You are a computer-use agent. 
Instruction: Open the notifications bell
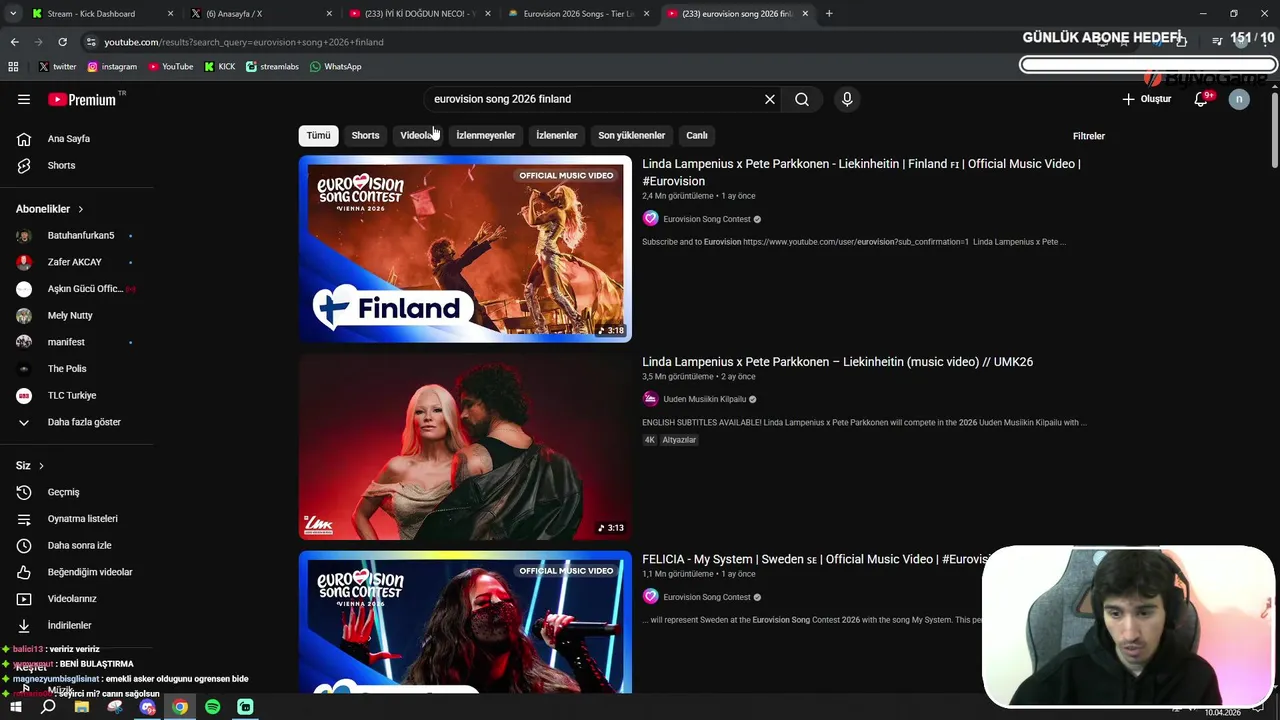click(1201, 99)
